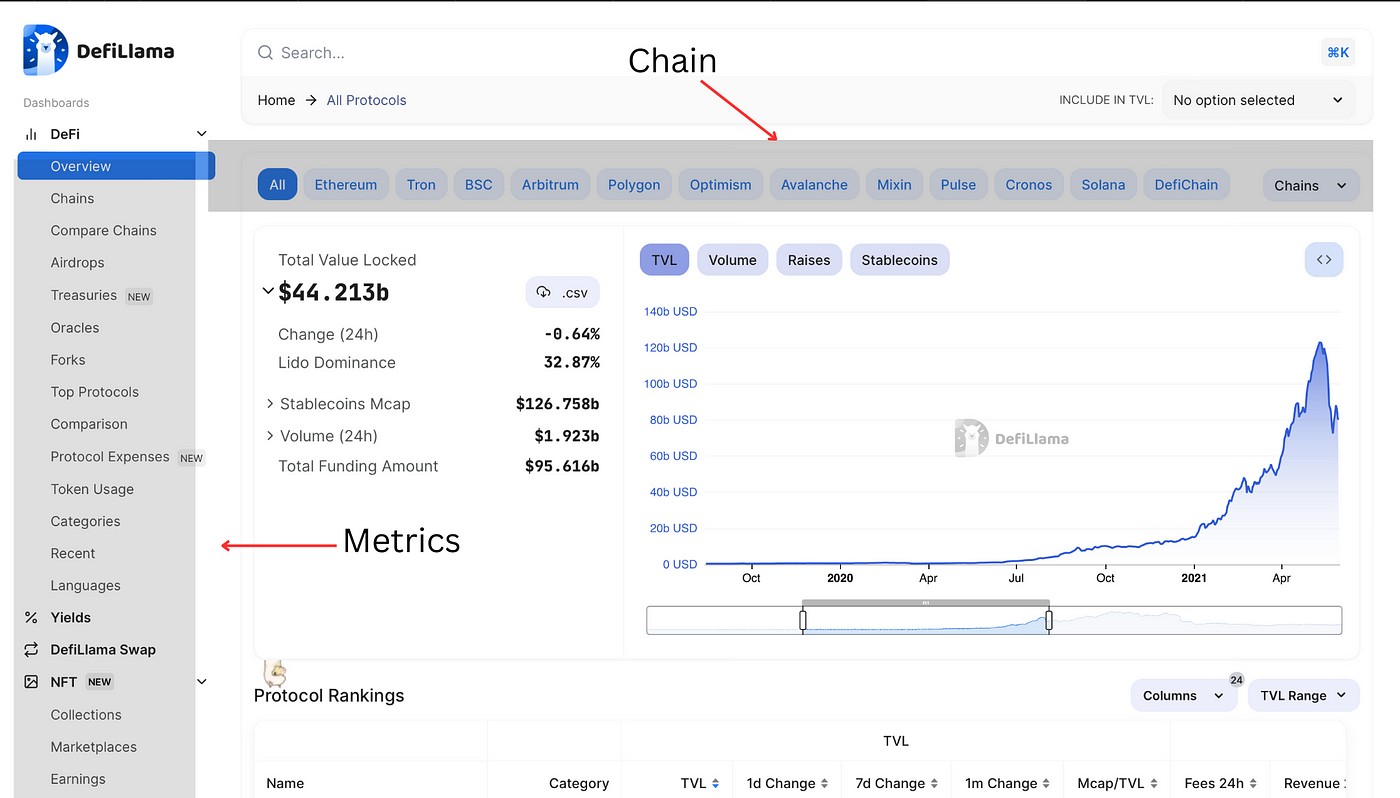The height and width of the screenshot is (798, 1400).
Task: Filter by Mixin chain
Action: [894, 184]
